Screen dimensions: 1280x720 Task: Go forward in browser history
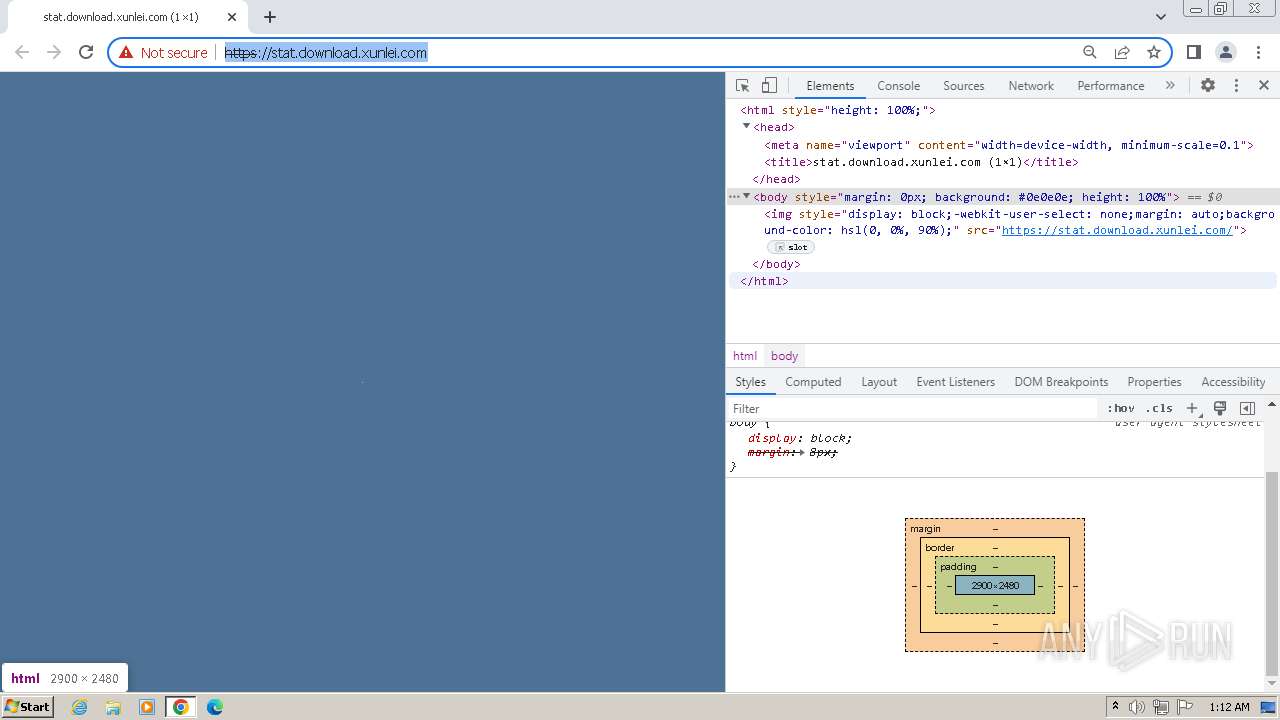coord(54,52)
